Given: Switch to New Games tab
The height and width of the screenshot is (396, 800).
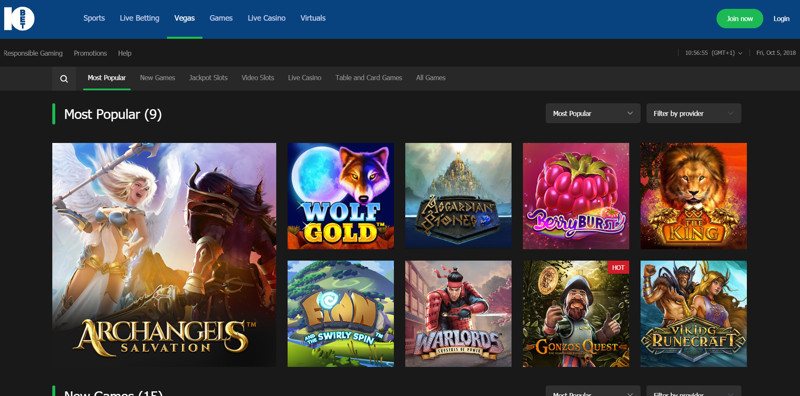Looking at the screenshot, I should click(x=157, y=78).
